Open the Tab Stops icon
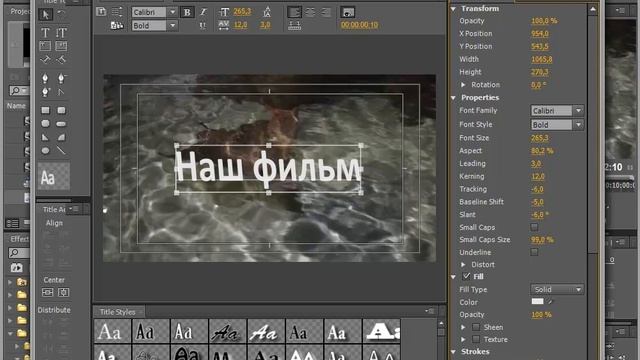 295,25
